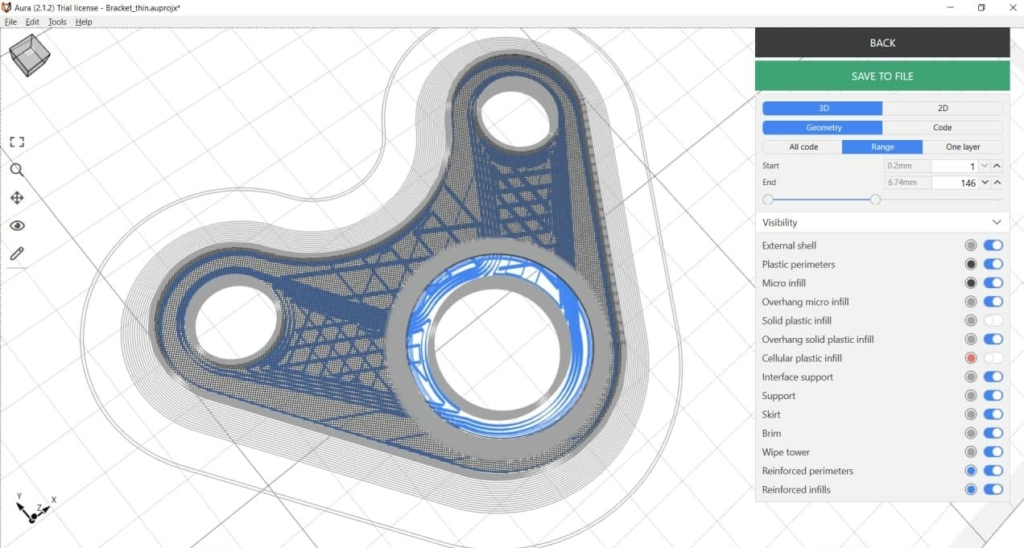Click the Aura app logo icon

tap(7, 7)
